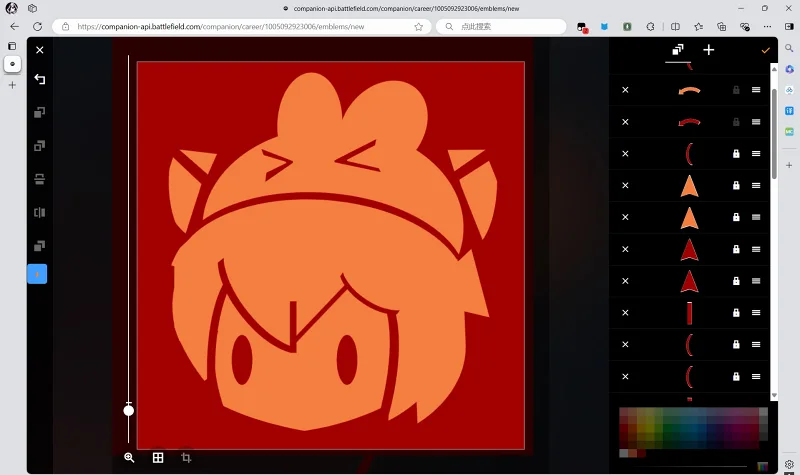
Task: Go back with the browser back arrow
Action: (x=14, y=27)
